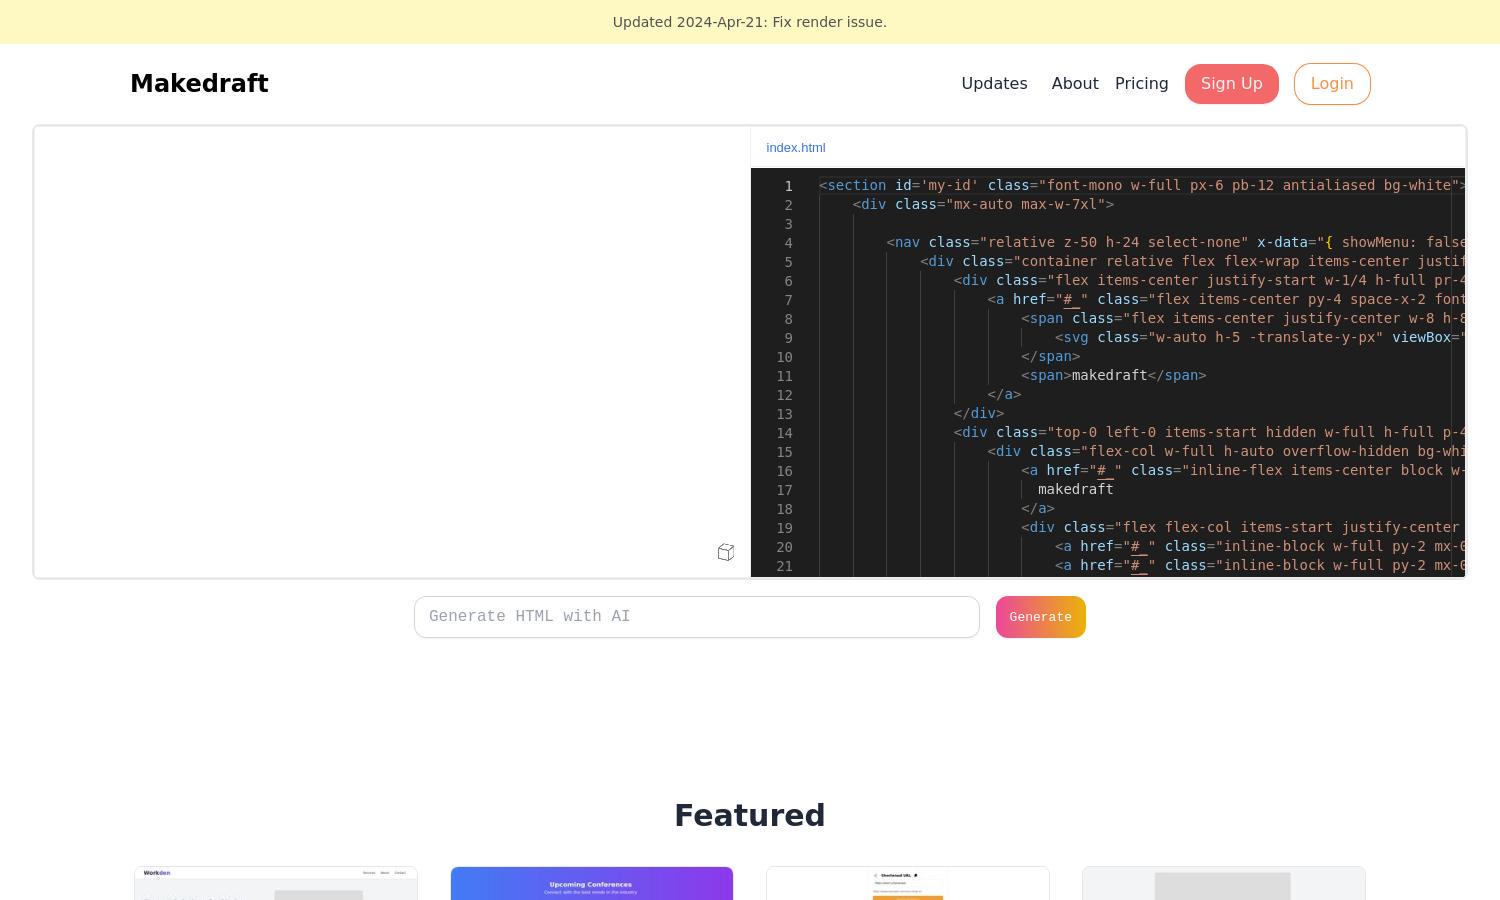
Task: Click the nav class code on line 4
Action: point(1176,242)
